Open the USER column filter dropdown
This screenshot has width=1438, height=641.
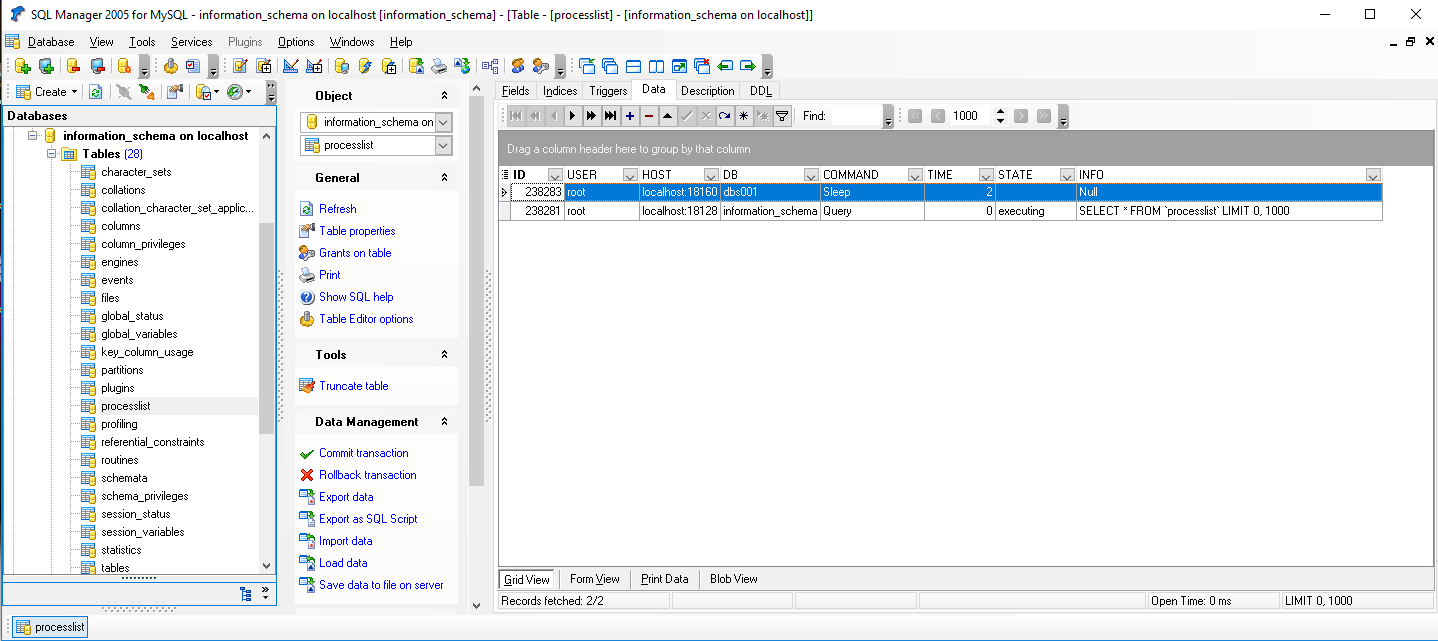pos(631,175)
